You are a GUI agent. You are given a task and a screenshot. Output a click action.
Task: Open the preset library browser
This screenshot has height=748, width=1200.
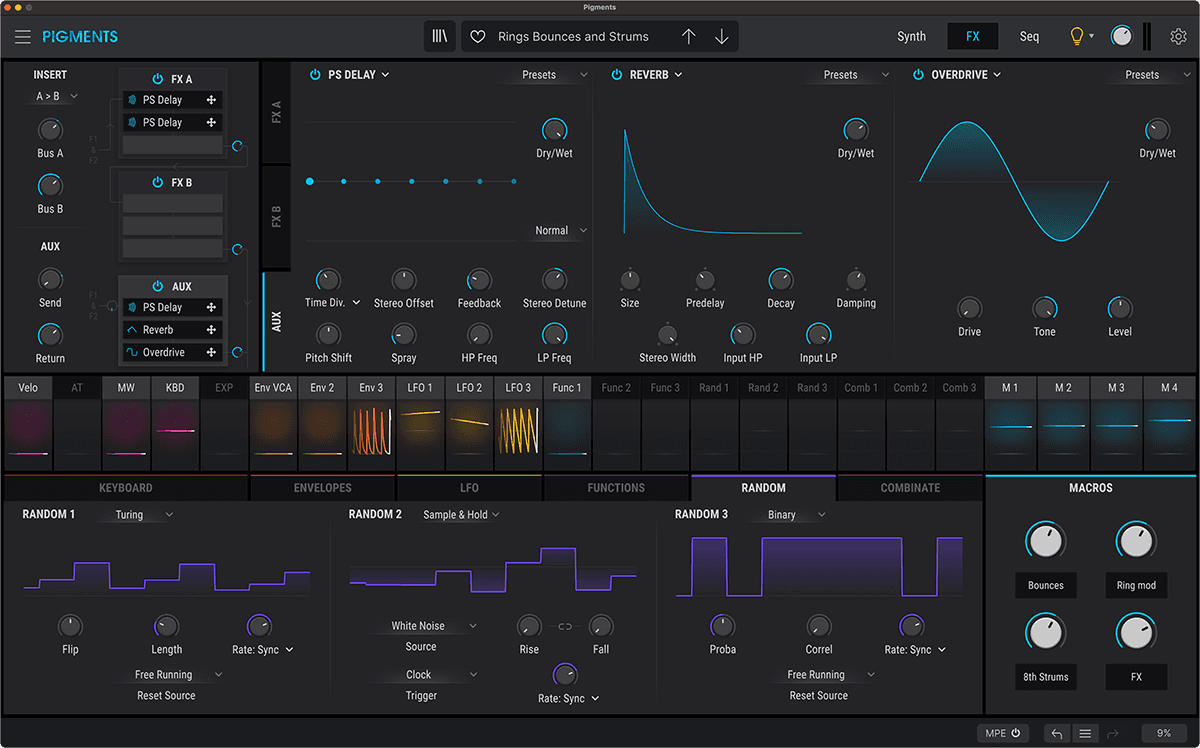440,37
